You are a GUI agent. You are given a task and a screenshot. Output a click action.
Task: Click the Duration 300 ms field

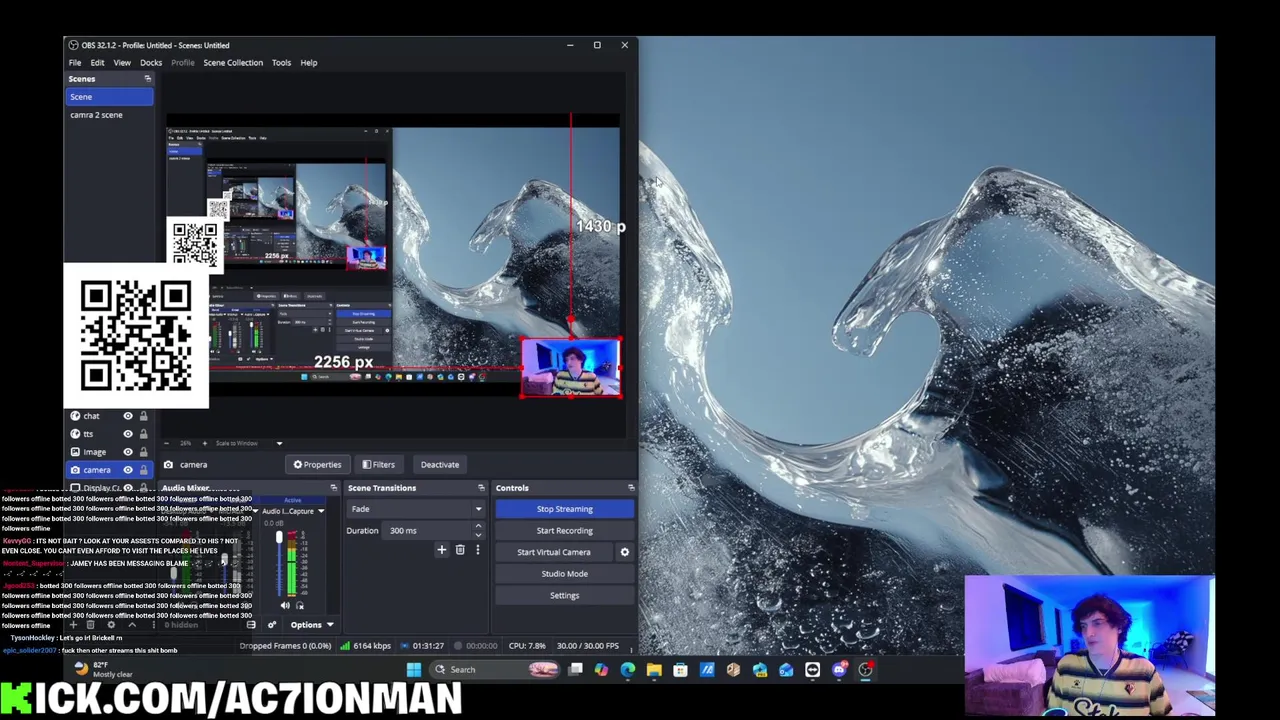coord(435,531)
